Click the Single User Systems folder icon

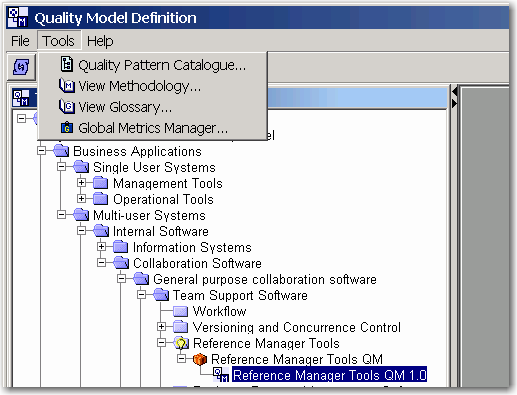coord(81,167)
